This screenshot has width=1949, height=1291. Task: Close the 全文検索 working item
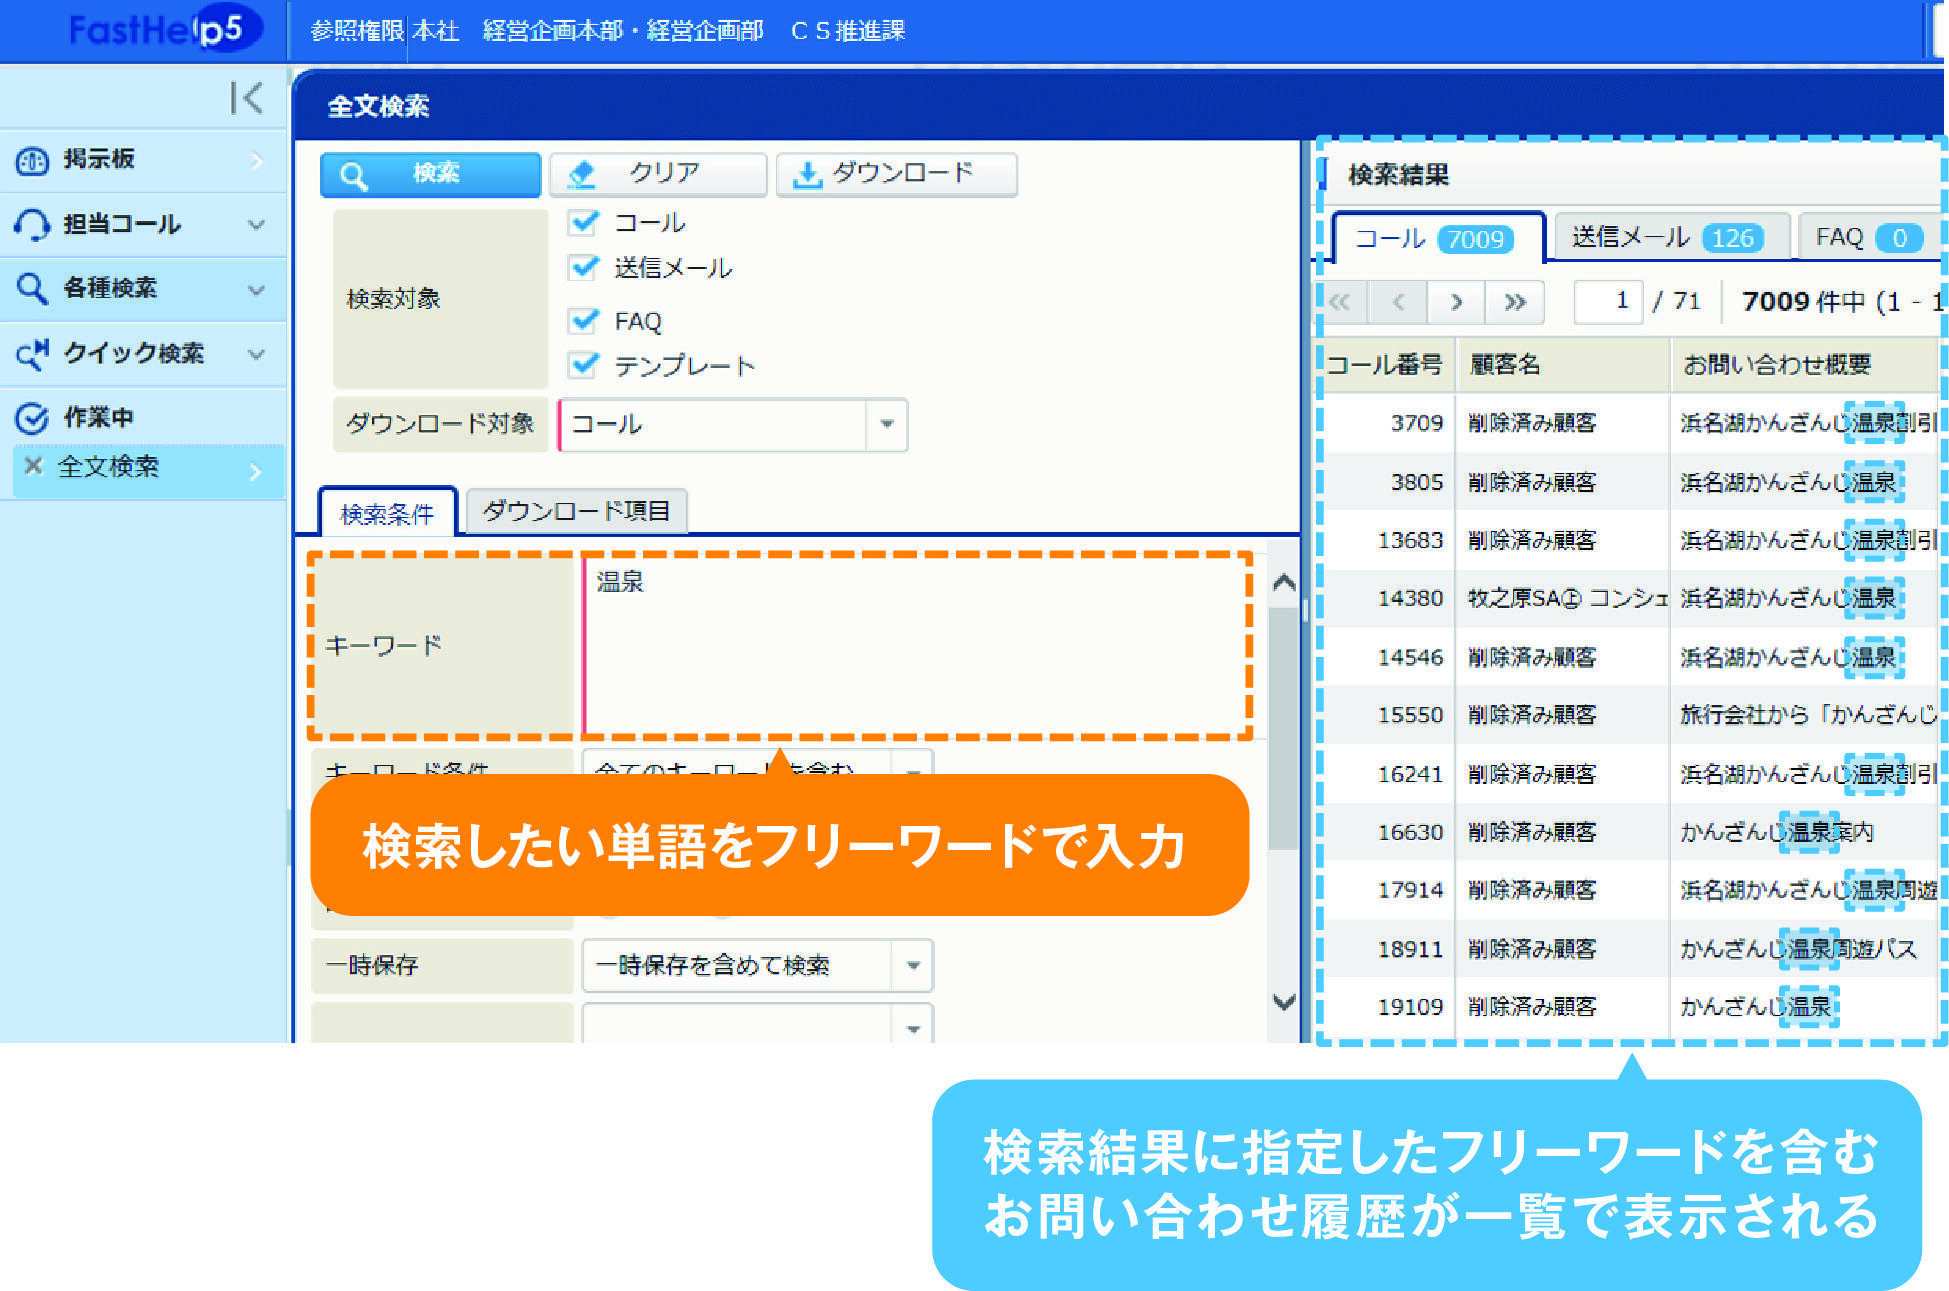point(33,466)
